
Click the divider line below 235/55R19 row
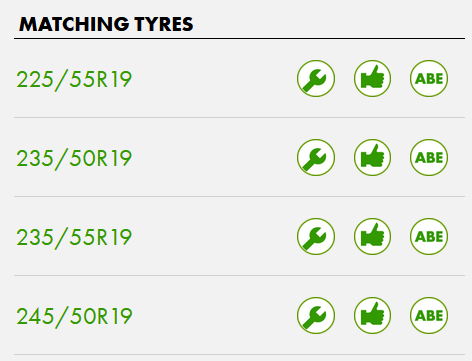239,275
